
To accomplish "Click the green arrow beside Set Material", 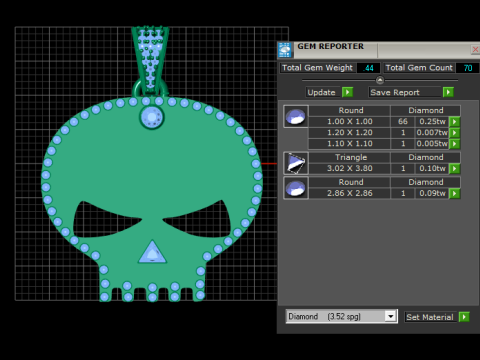I will [464, 317].
